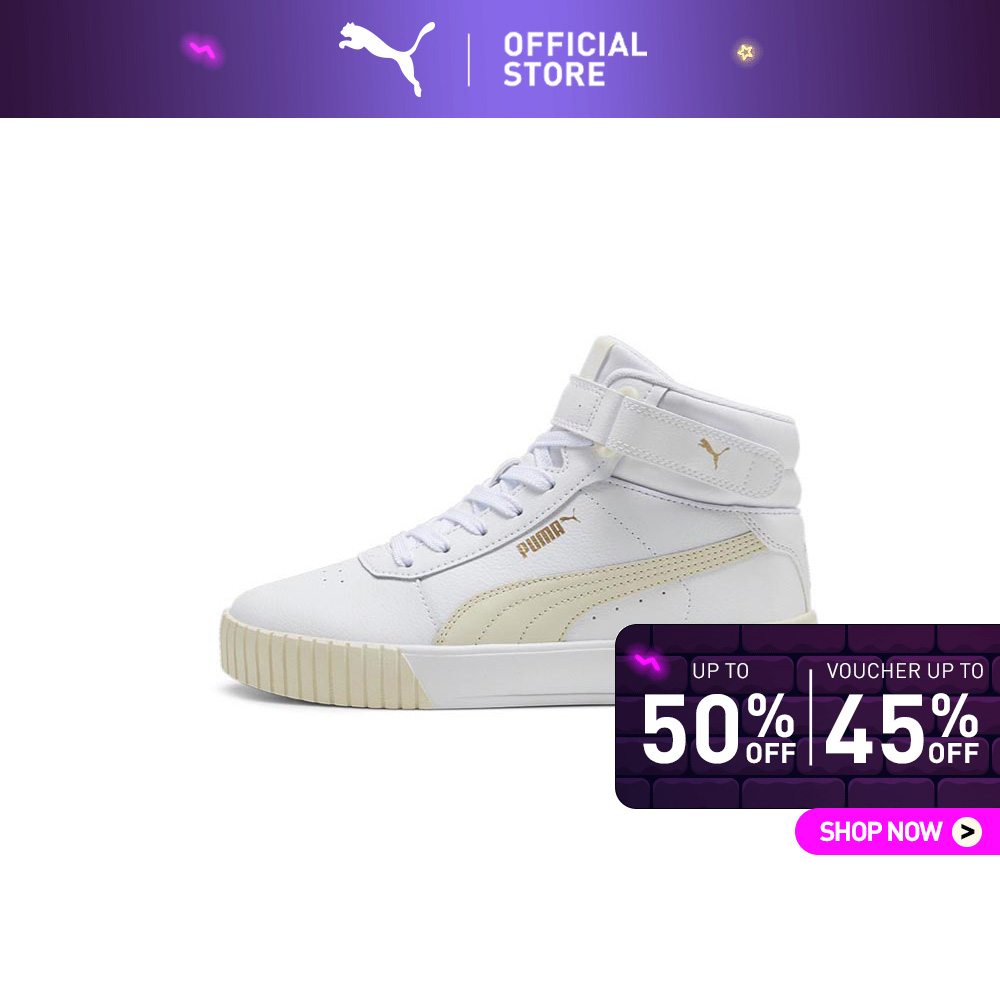Click the pink lightning bolt on promo box
Viewport: 1000px width, 1000px height.
click(647, 663)
